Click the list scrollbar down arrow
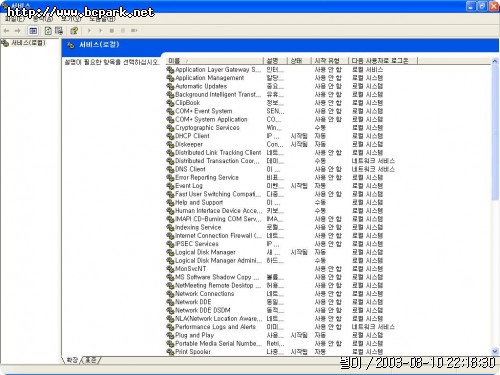The image size is (500, 375). (x=495, y=351)
